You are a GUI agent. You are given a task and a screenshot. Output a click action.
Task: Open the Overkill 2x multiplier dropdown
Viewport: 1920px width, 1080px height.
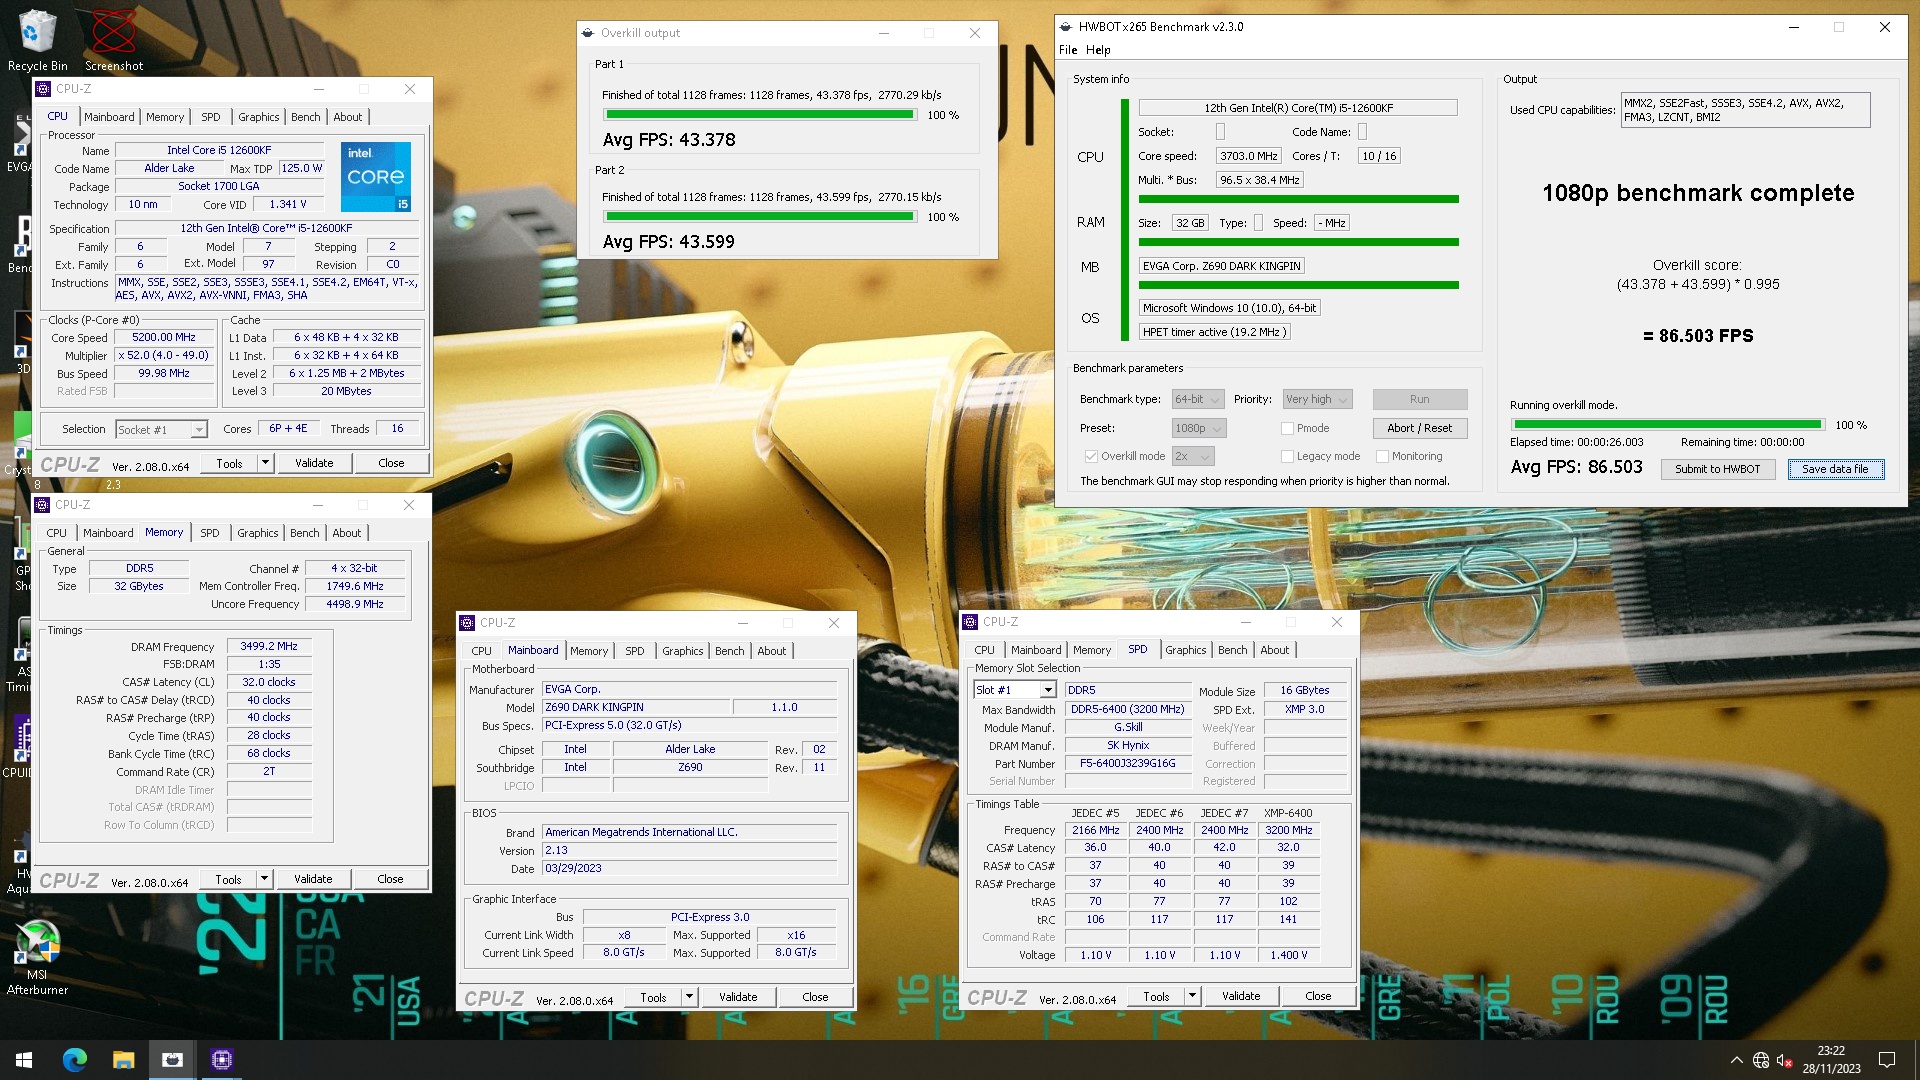click(x=1193, y=456)
